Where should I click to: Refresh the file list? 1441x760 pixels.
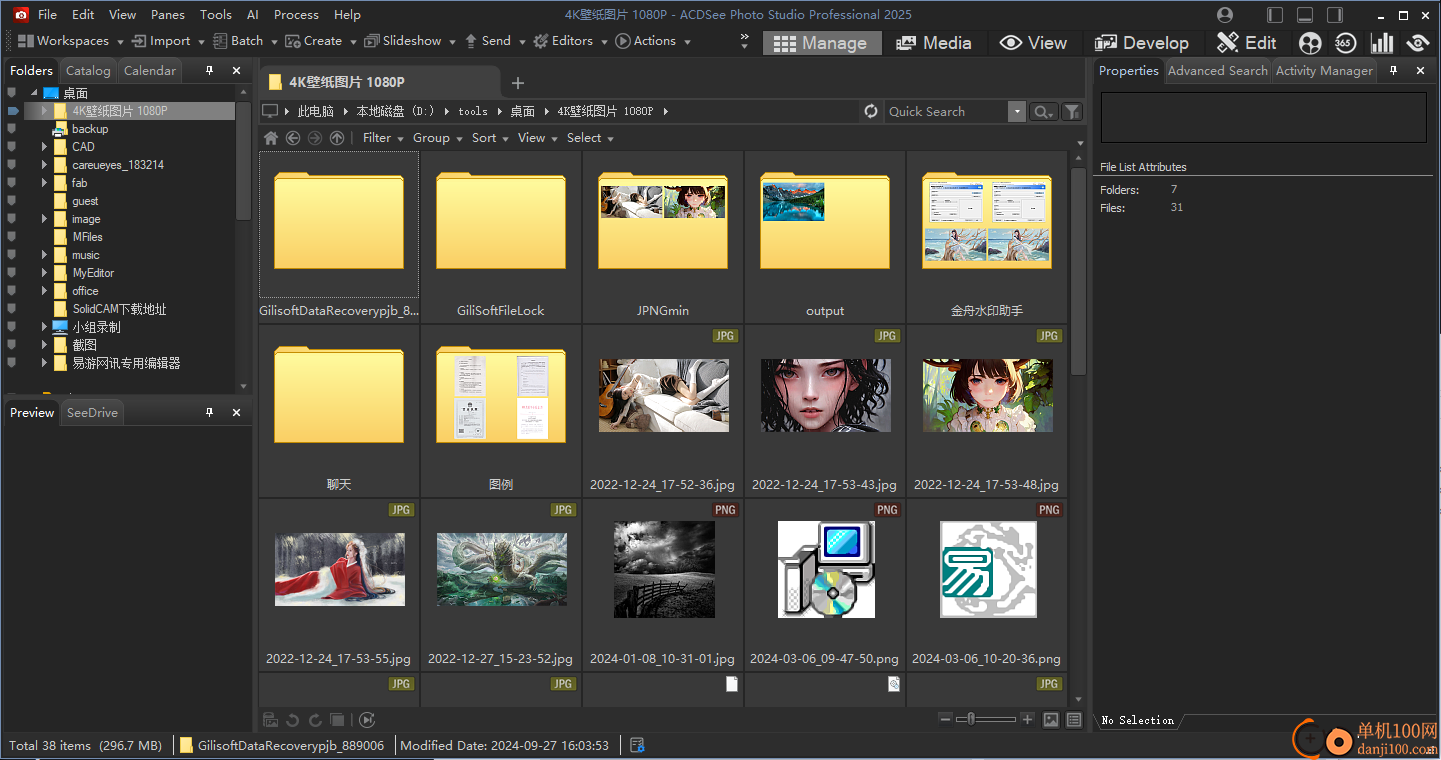point(871,111)
